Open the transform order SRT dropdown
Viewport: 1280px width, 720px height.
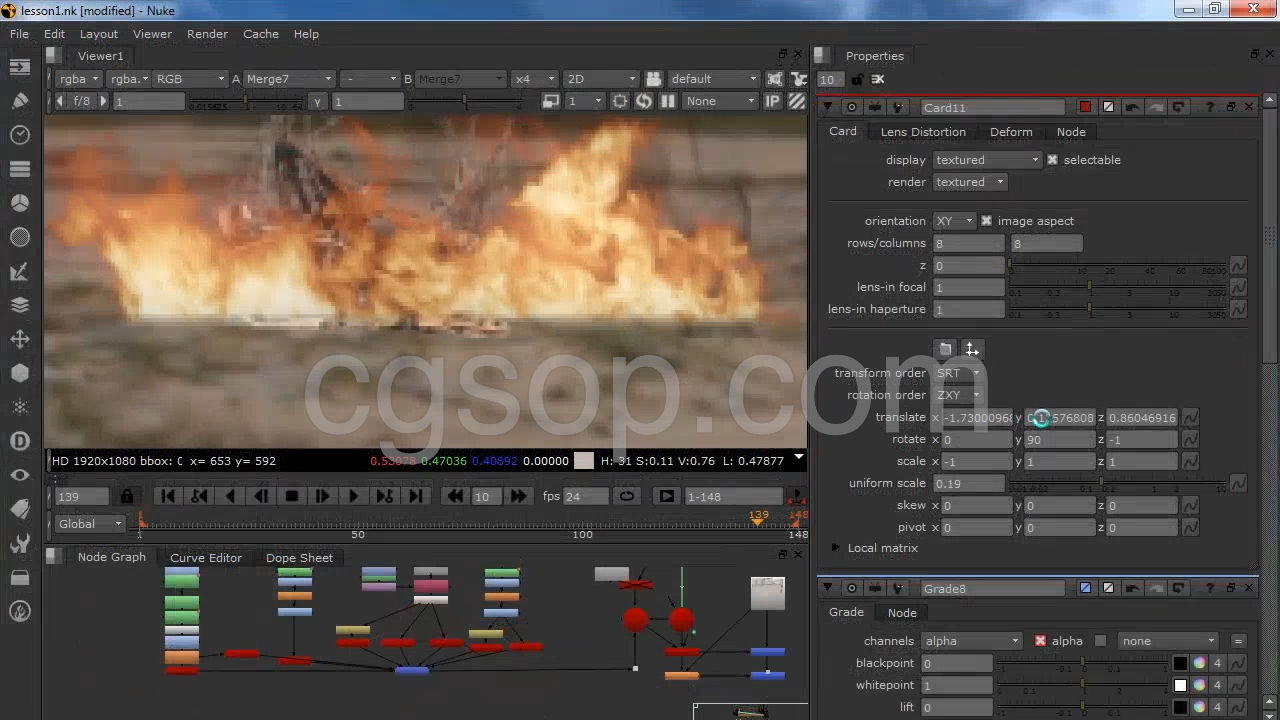959,373
